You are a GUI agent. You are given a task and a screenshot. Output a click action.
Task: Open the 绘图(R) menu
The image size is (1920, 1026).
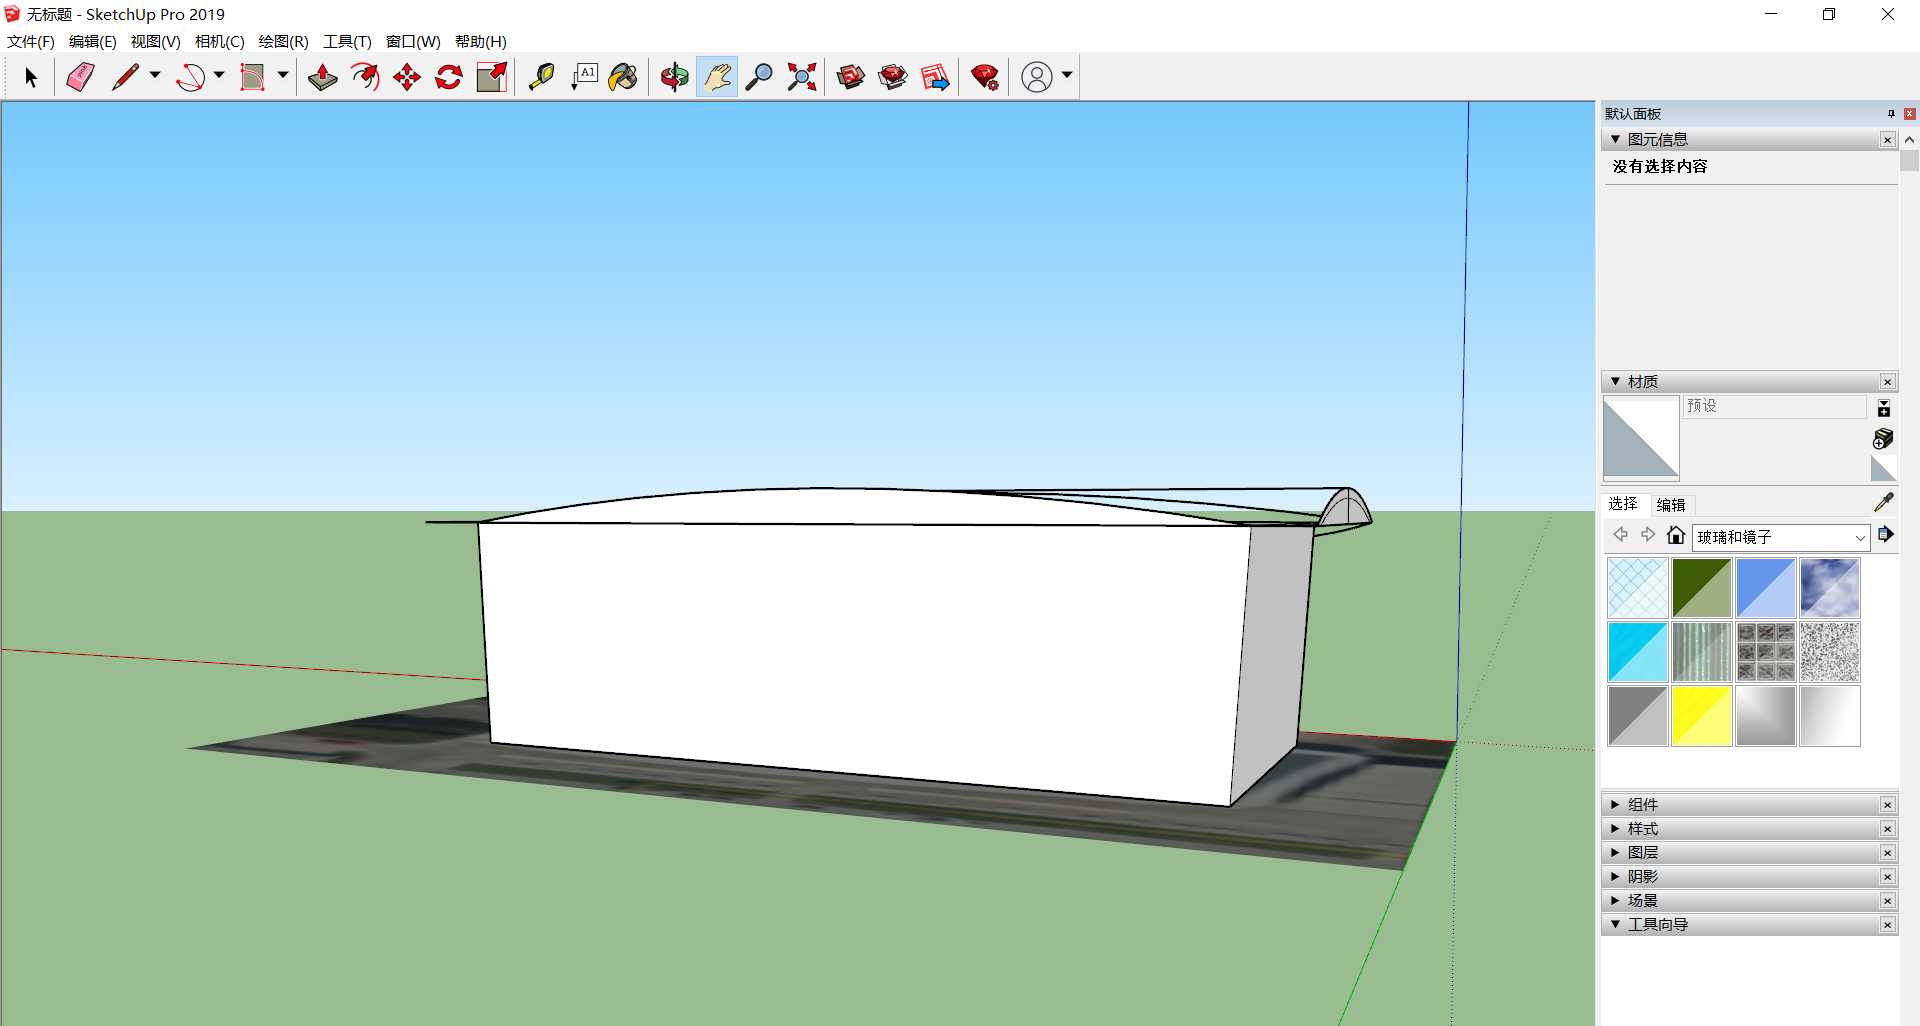[284, 41]
